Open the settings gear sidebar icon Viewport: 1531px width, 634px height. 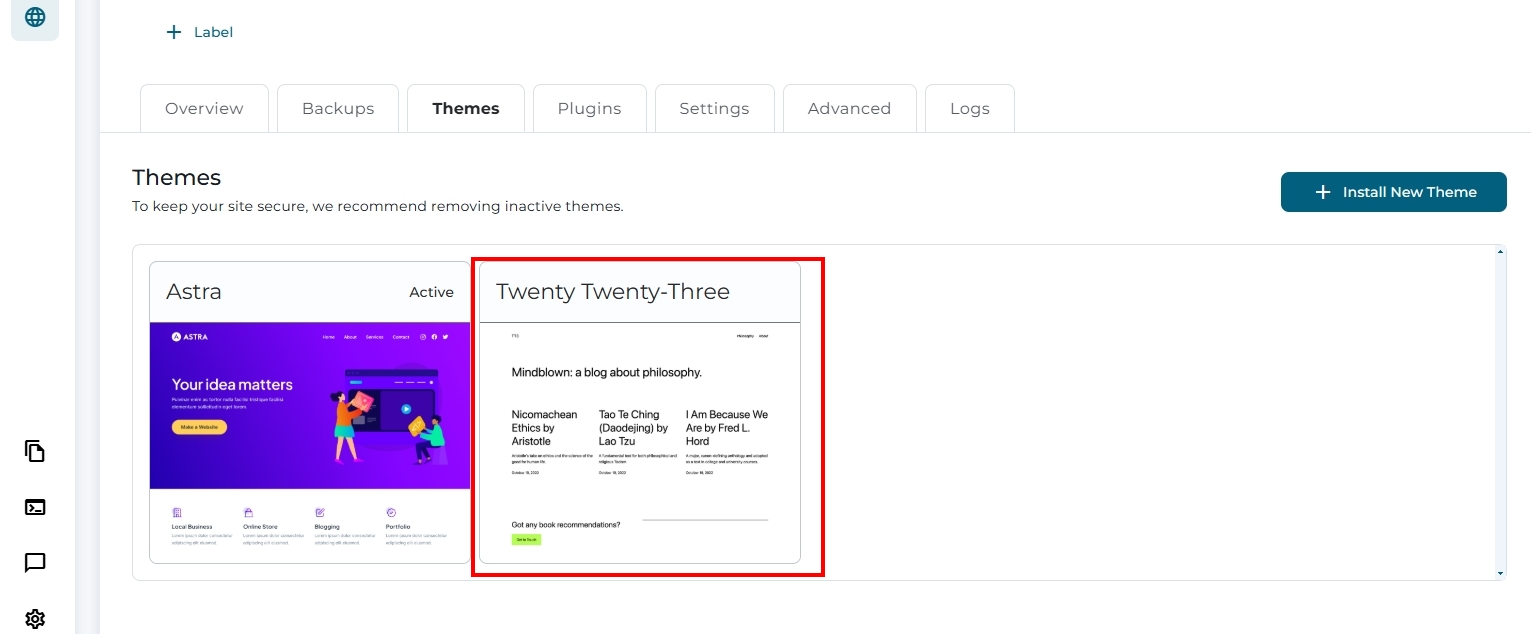pyautogui.click(x=35, y=619)
